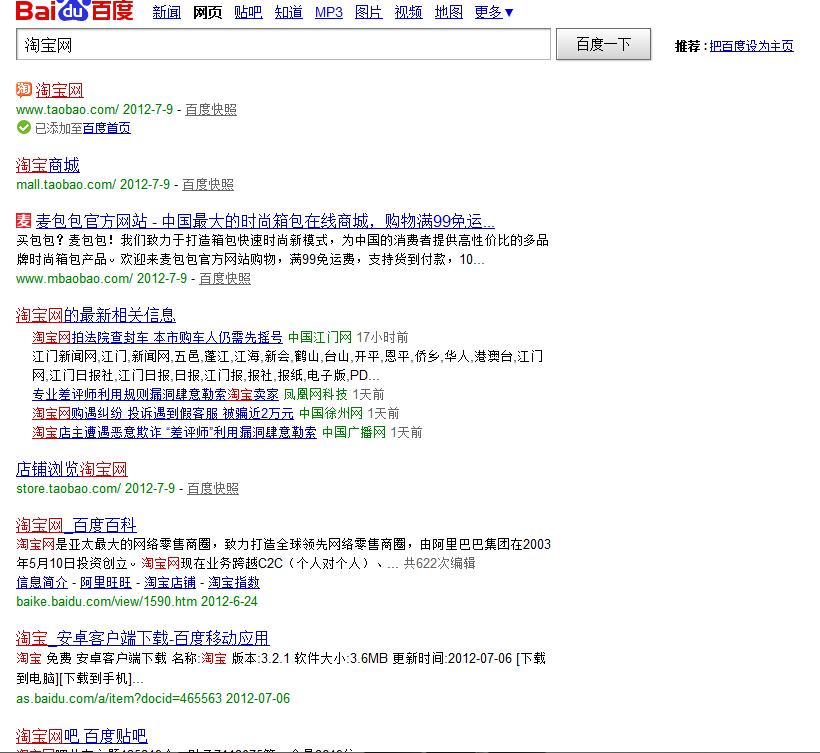This screenshot has width=820, height=753.
Task: Open the 淘宝_安卓客户端下载 result
Action: coord(143,638)
